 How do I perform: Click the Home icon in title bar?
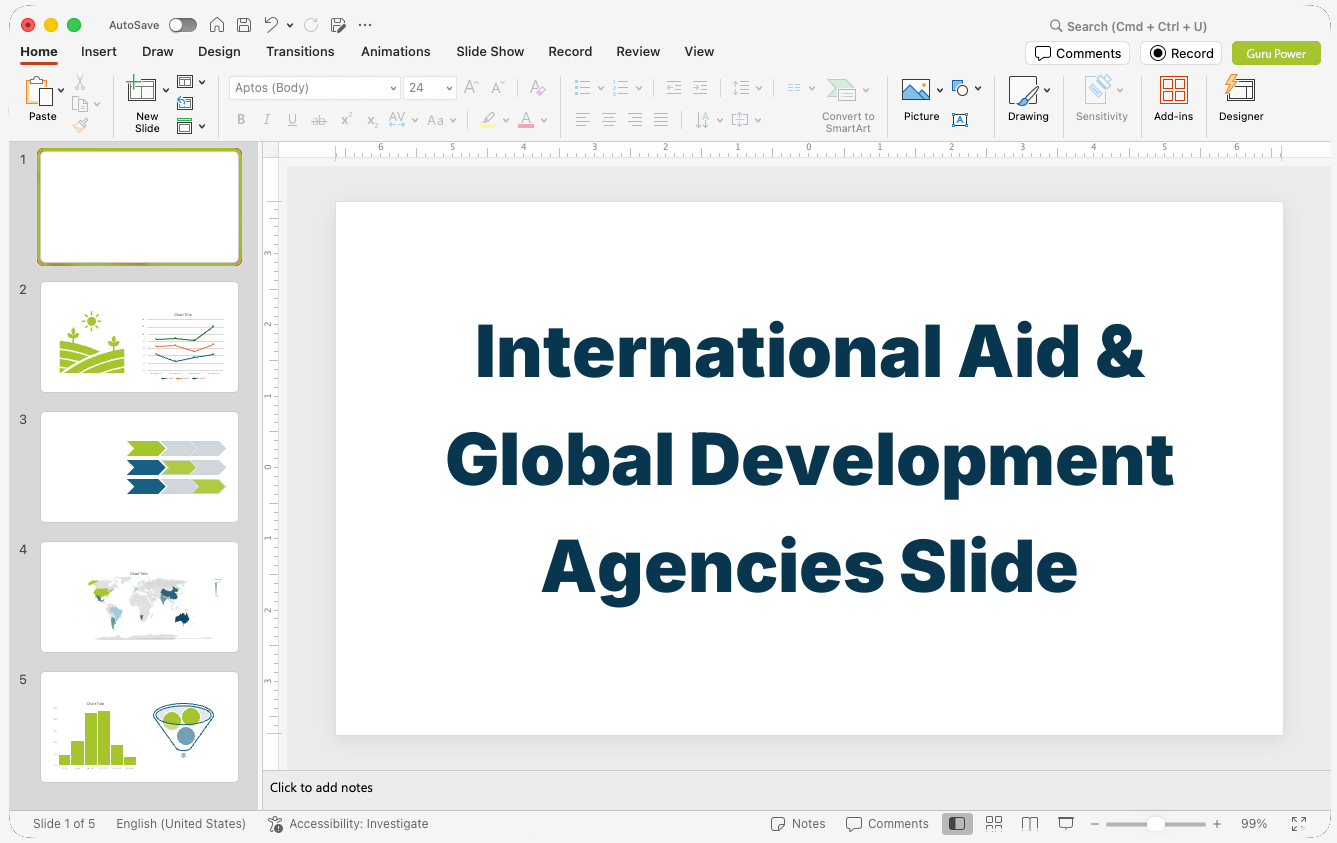[x=216, y=25]
